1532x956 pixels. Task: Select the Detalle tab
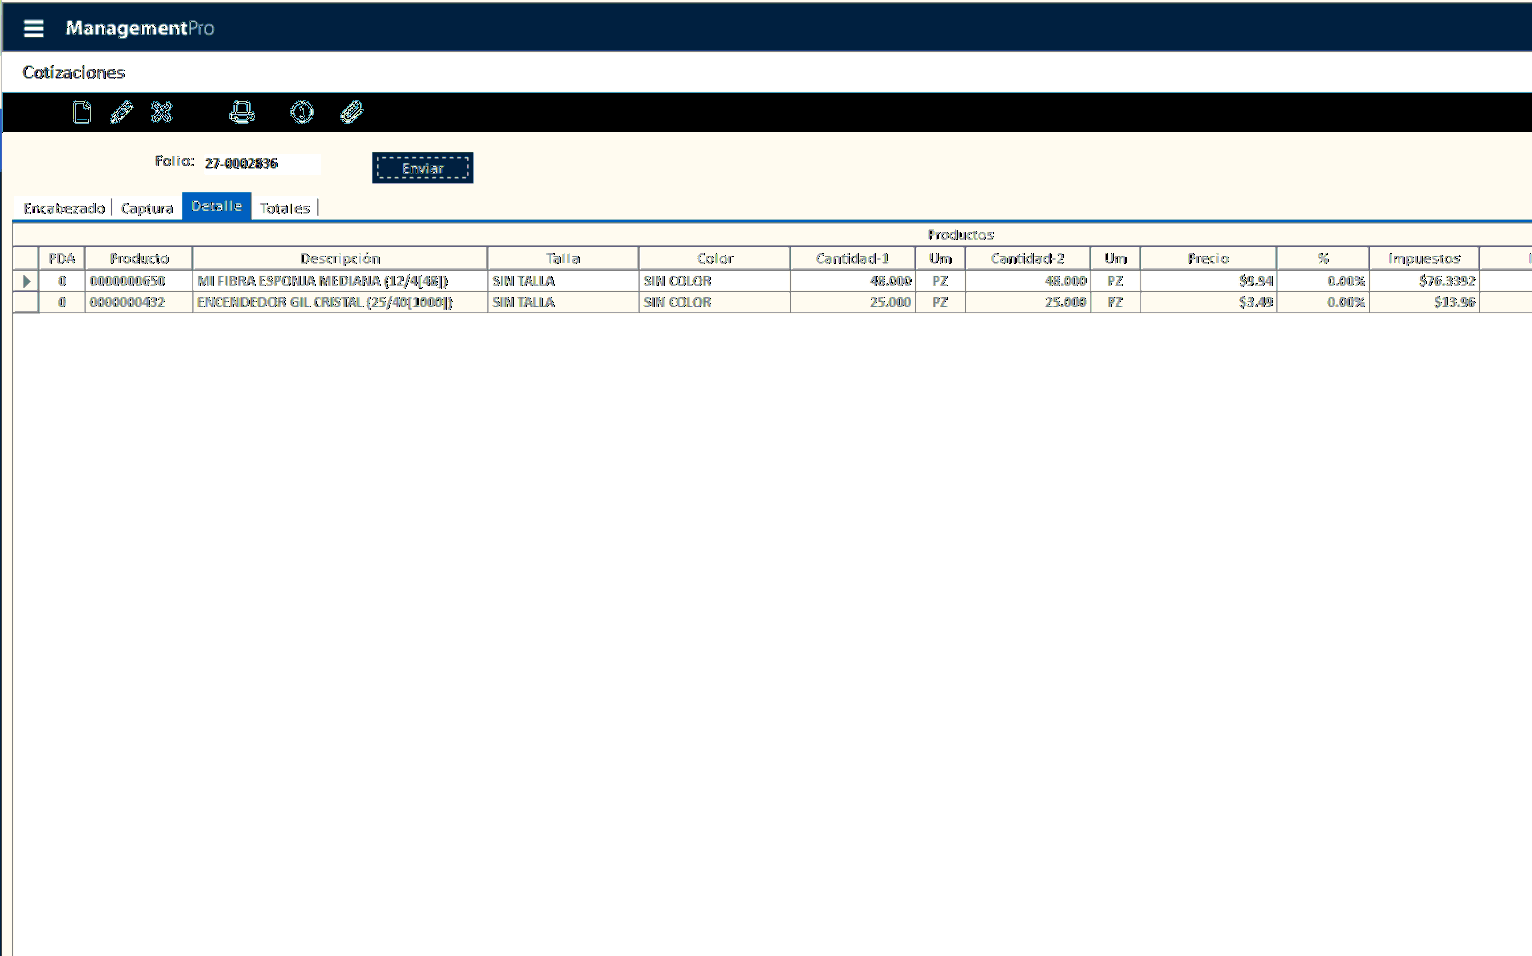pyautogui.click(x=216, y=206)
